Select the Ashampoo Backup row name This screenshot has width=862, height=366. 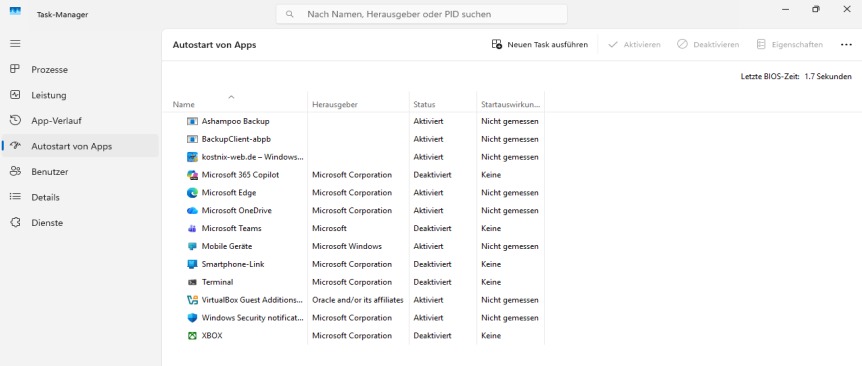coord(235,121)
